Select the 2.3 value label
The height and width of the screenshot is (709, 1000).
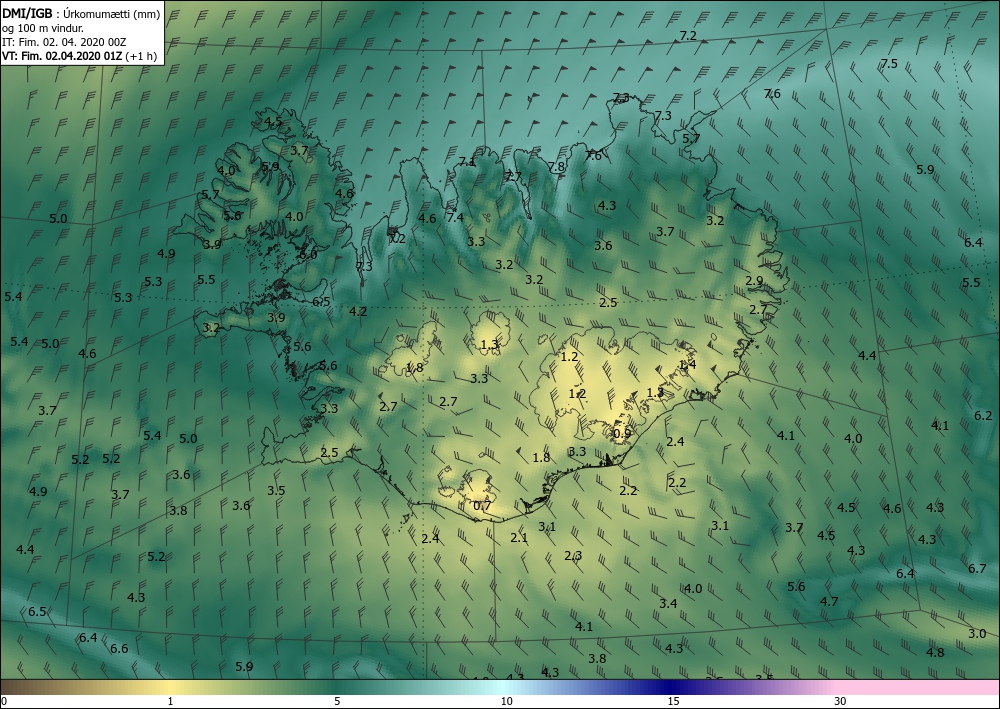[x=573, y=555]
